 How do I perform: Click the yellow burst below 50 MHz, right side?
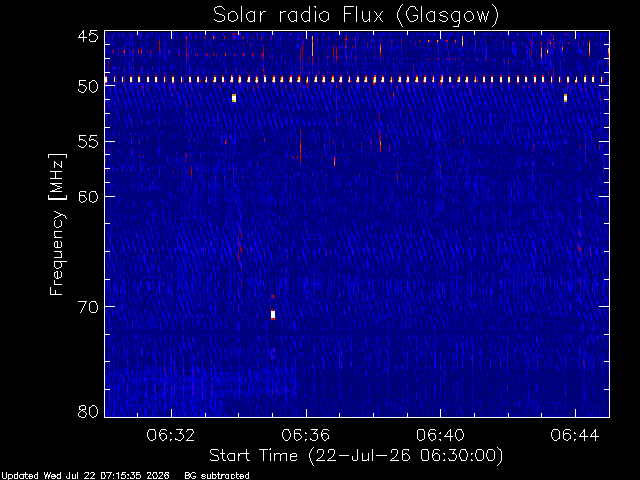click(565, 98)
